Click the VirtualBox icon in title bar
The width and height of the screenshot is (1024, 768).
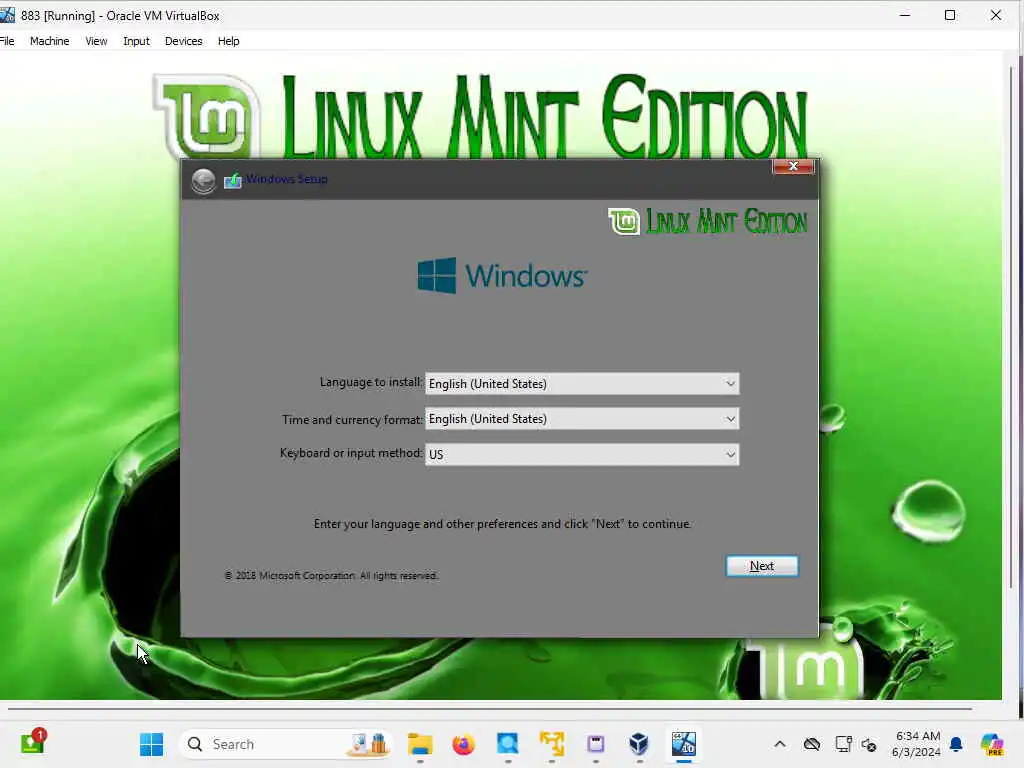(7, 14)
